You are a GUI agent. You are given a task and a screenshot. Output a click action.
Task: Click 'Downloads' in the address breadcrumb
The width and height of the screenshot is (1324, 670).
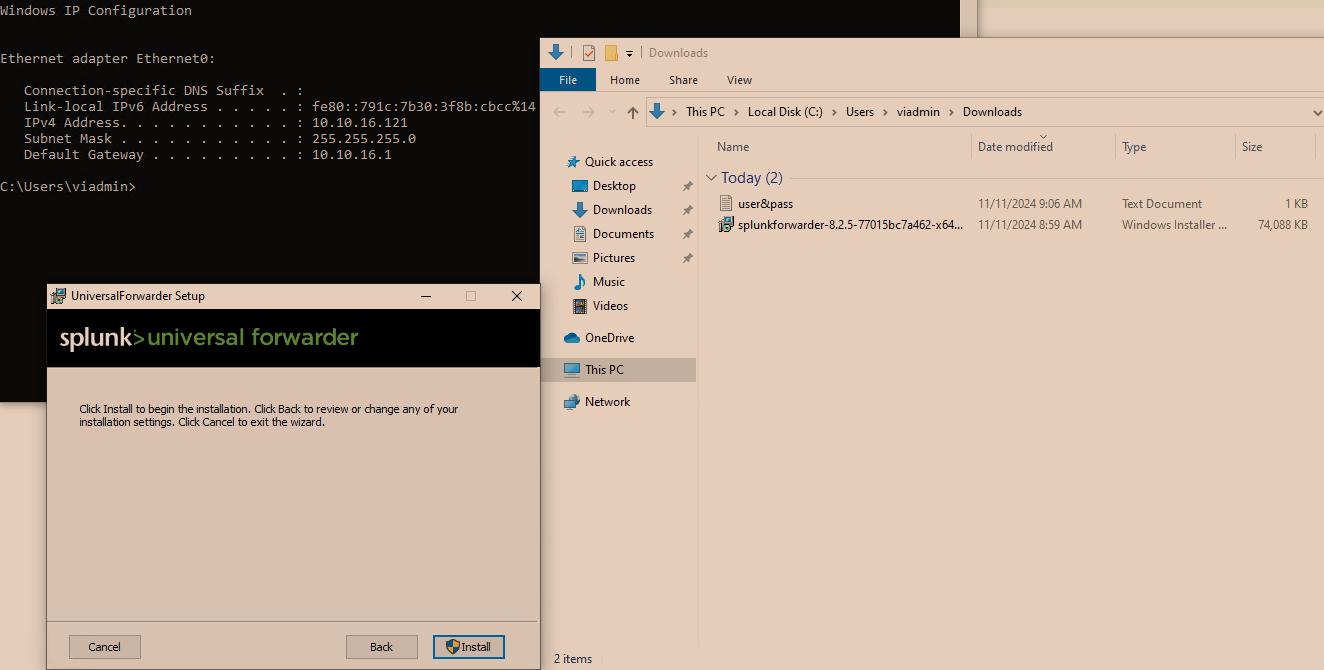992,112
